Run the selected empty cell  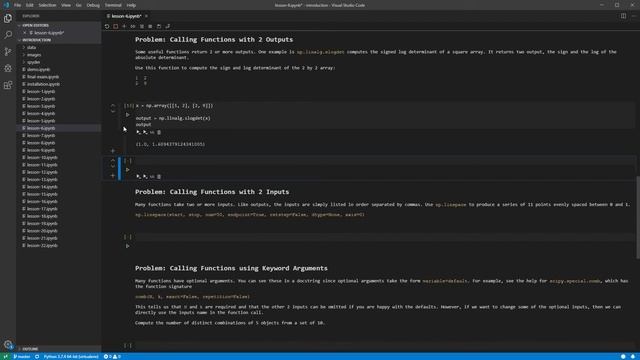(x=128, y=169)
